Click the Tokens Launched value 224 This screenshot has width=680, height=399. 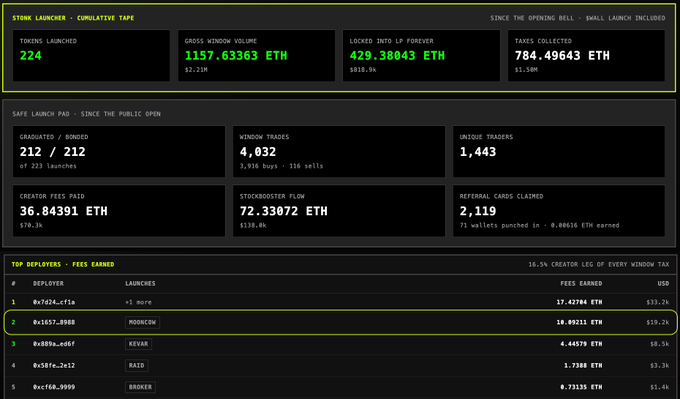(x=30, y=56)
